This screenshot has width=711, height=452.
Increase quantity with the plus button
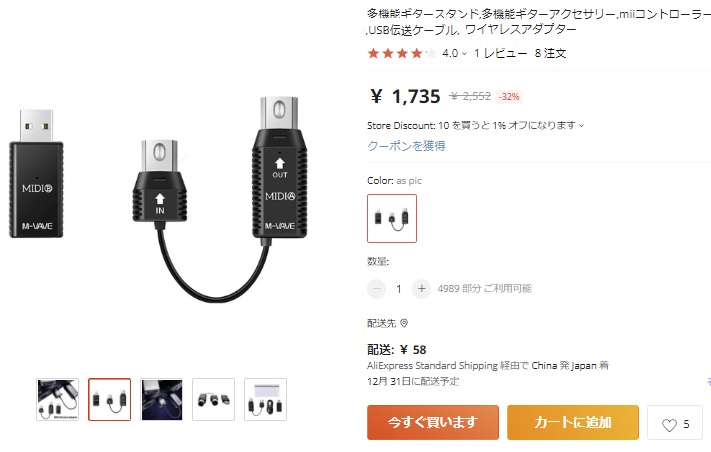coord(421,288)
